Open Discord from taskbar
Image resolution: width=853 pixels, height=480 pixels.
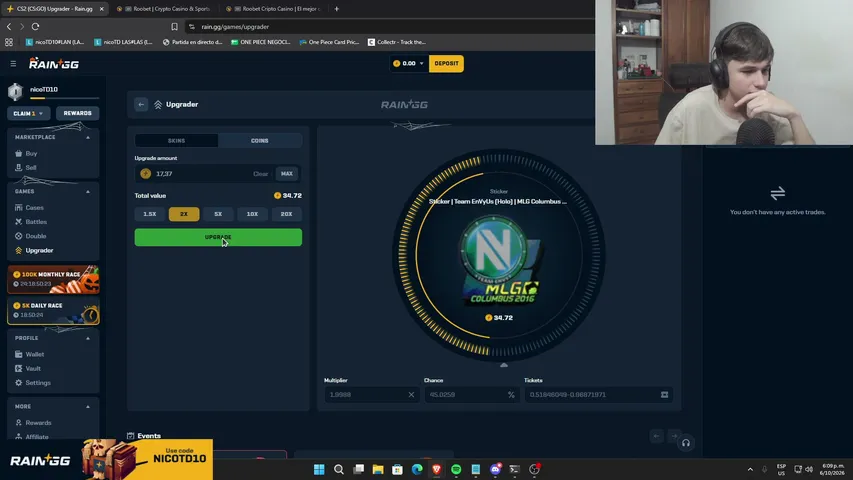click(495, 469)
